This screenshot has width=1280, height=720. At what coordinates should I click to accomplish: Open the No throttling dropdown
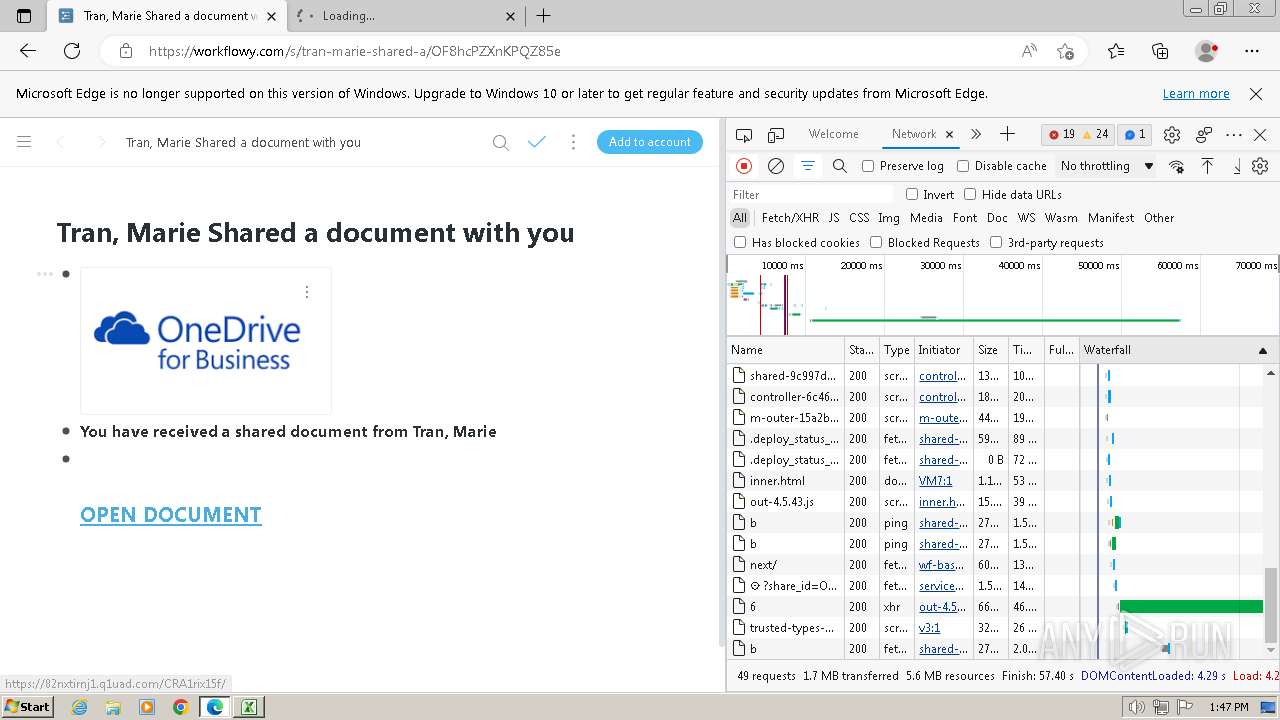tap(1107, 166)
